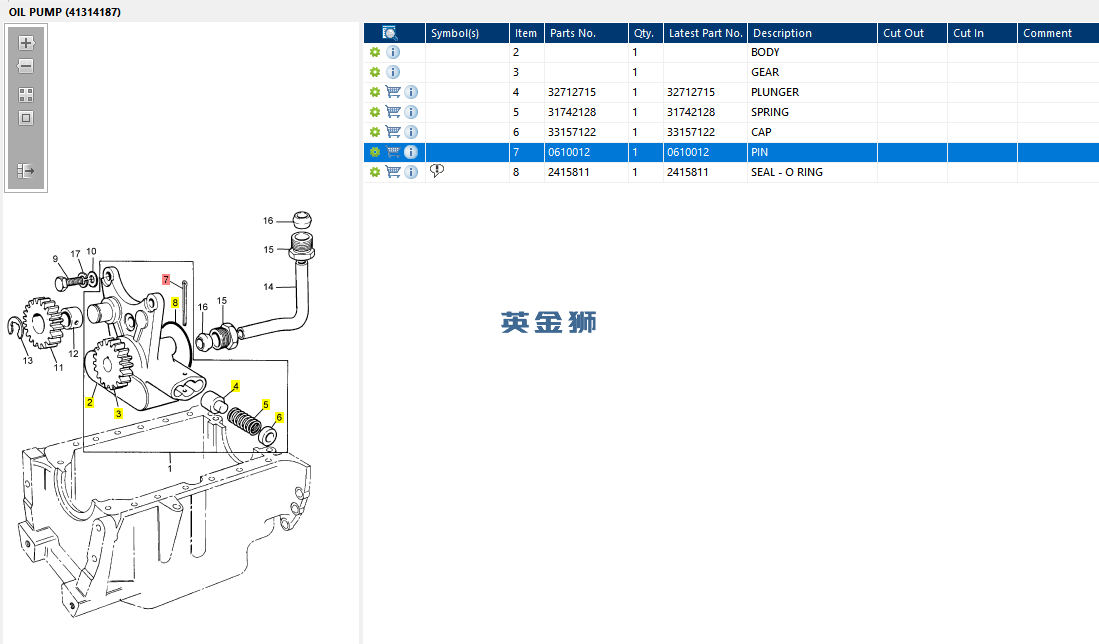Sort by the Description column header
This screenshot has height=644, width=1099.
(812, 33)
